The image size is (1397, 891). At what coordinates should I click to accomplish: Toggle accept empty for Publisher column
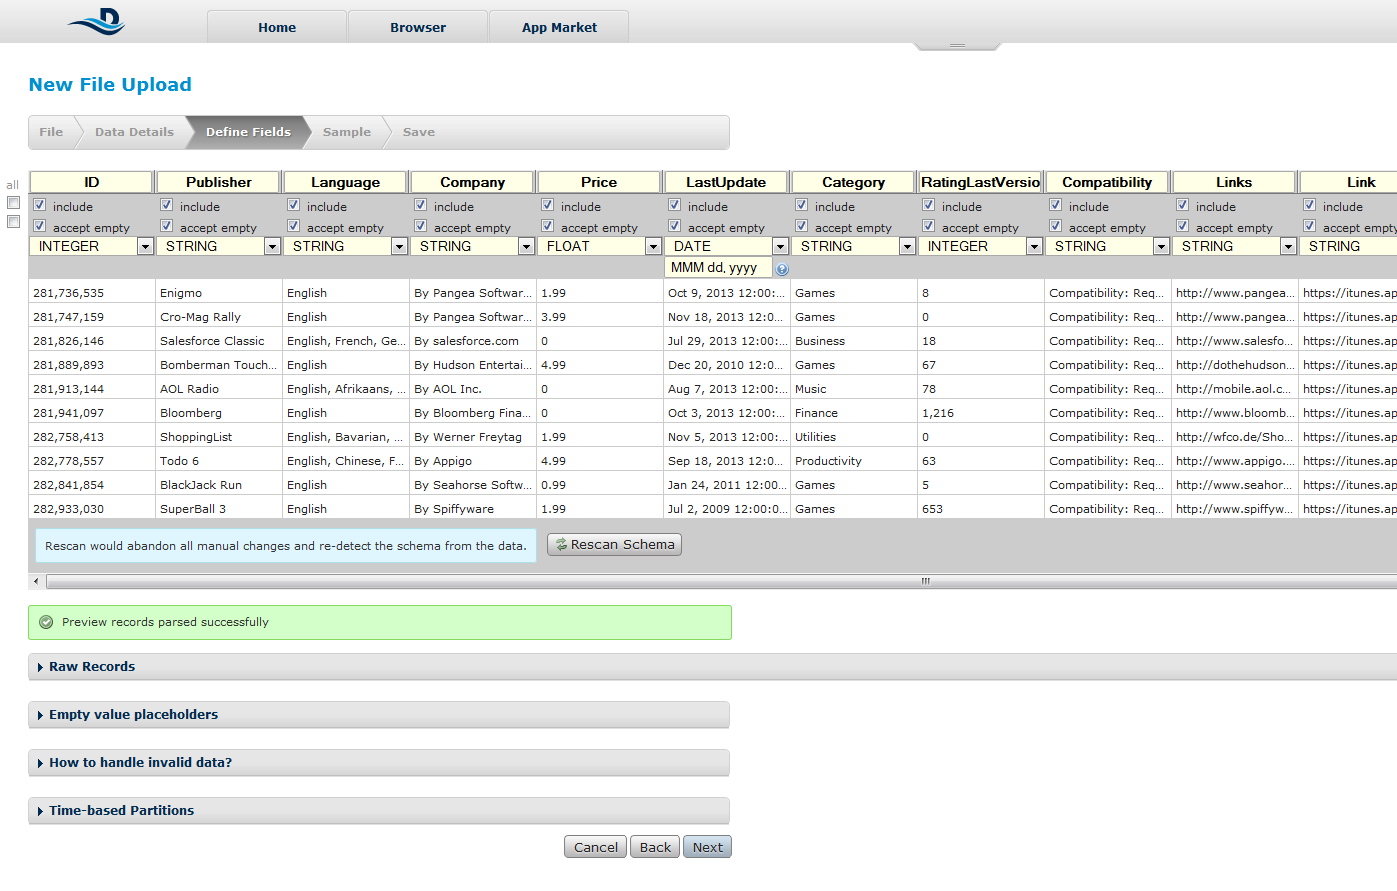pyautogui.click(x=167, y=226)
